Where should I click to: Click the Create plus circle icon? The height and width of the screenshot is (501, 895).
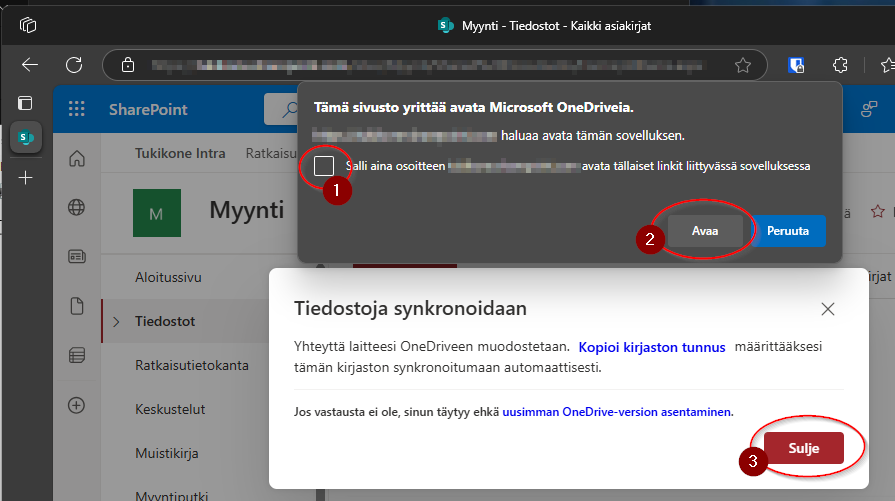tap(76, 406)
